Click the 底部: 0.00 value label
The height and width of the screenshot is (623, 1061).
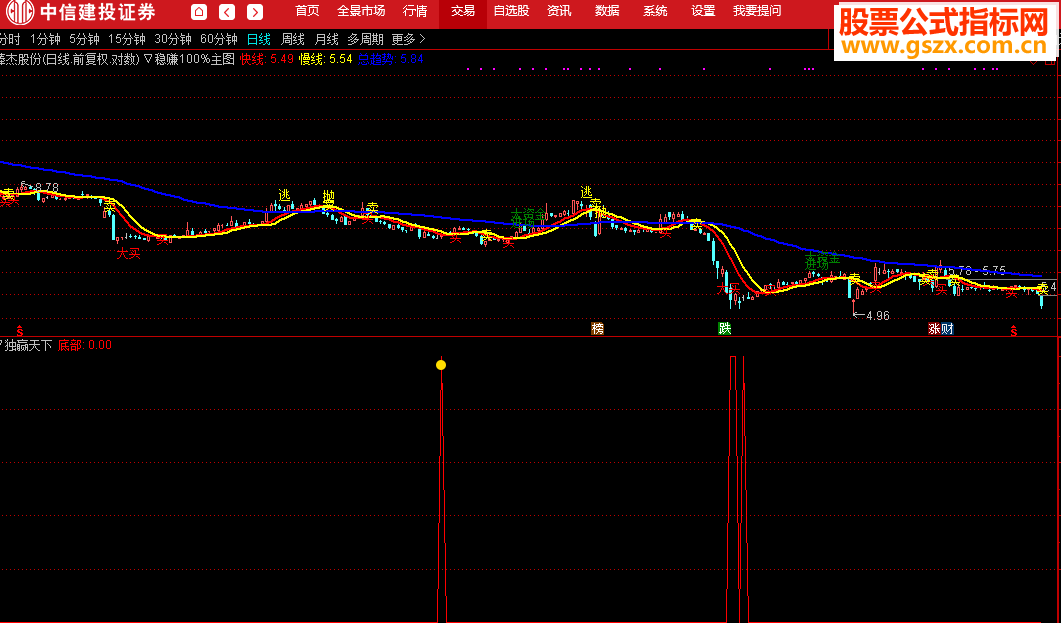pyautogui.click(x=85, y=346)
